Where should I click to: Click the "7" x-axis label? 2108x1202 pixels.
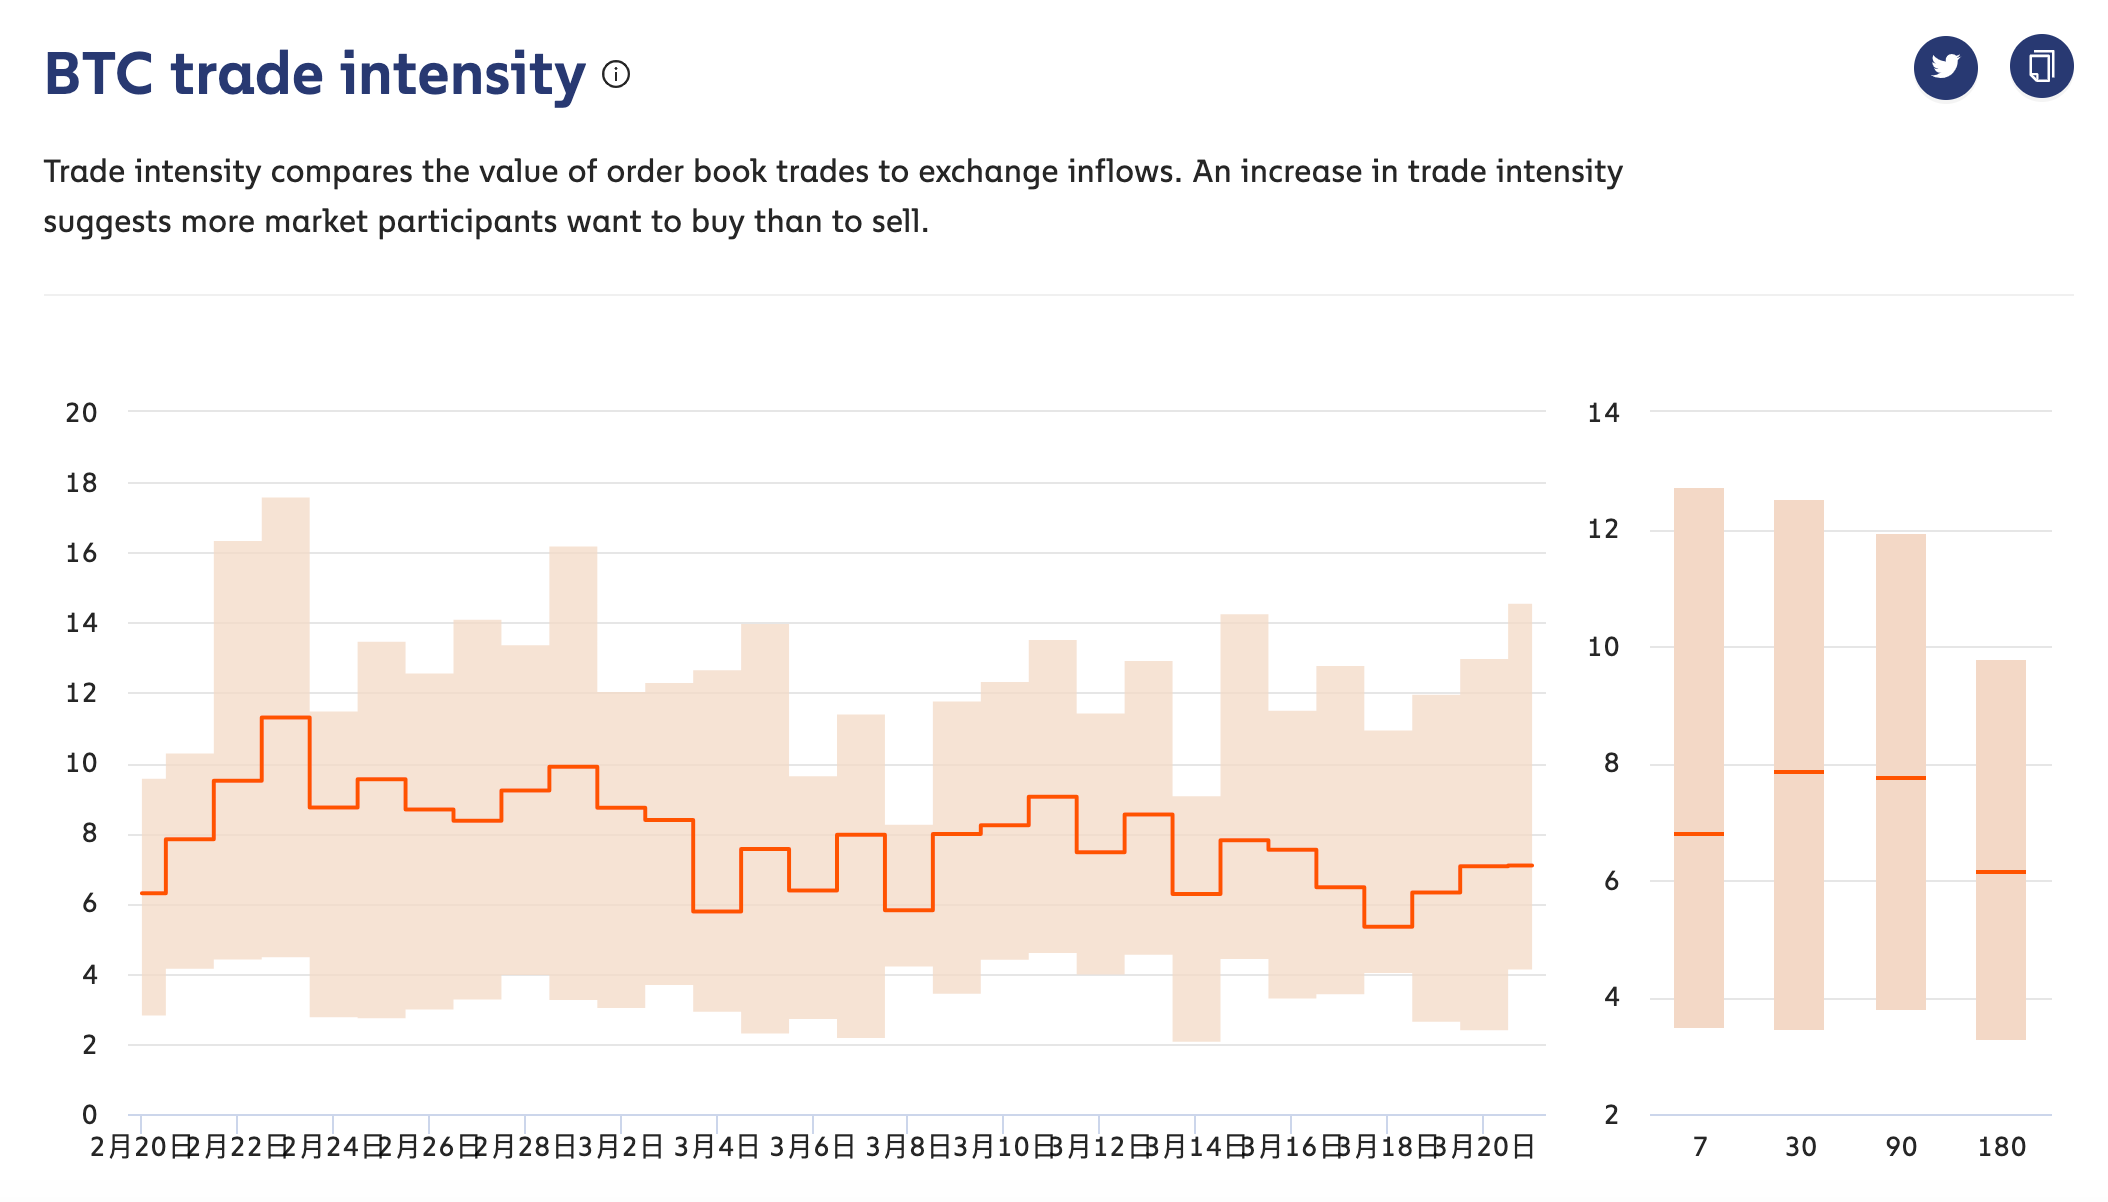(x=1700, y=1147)
